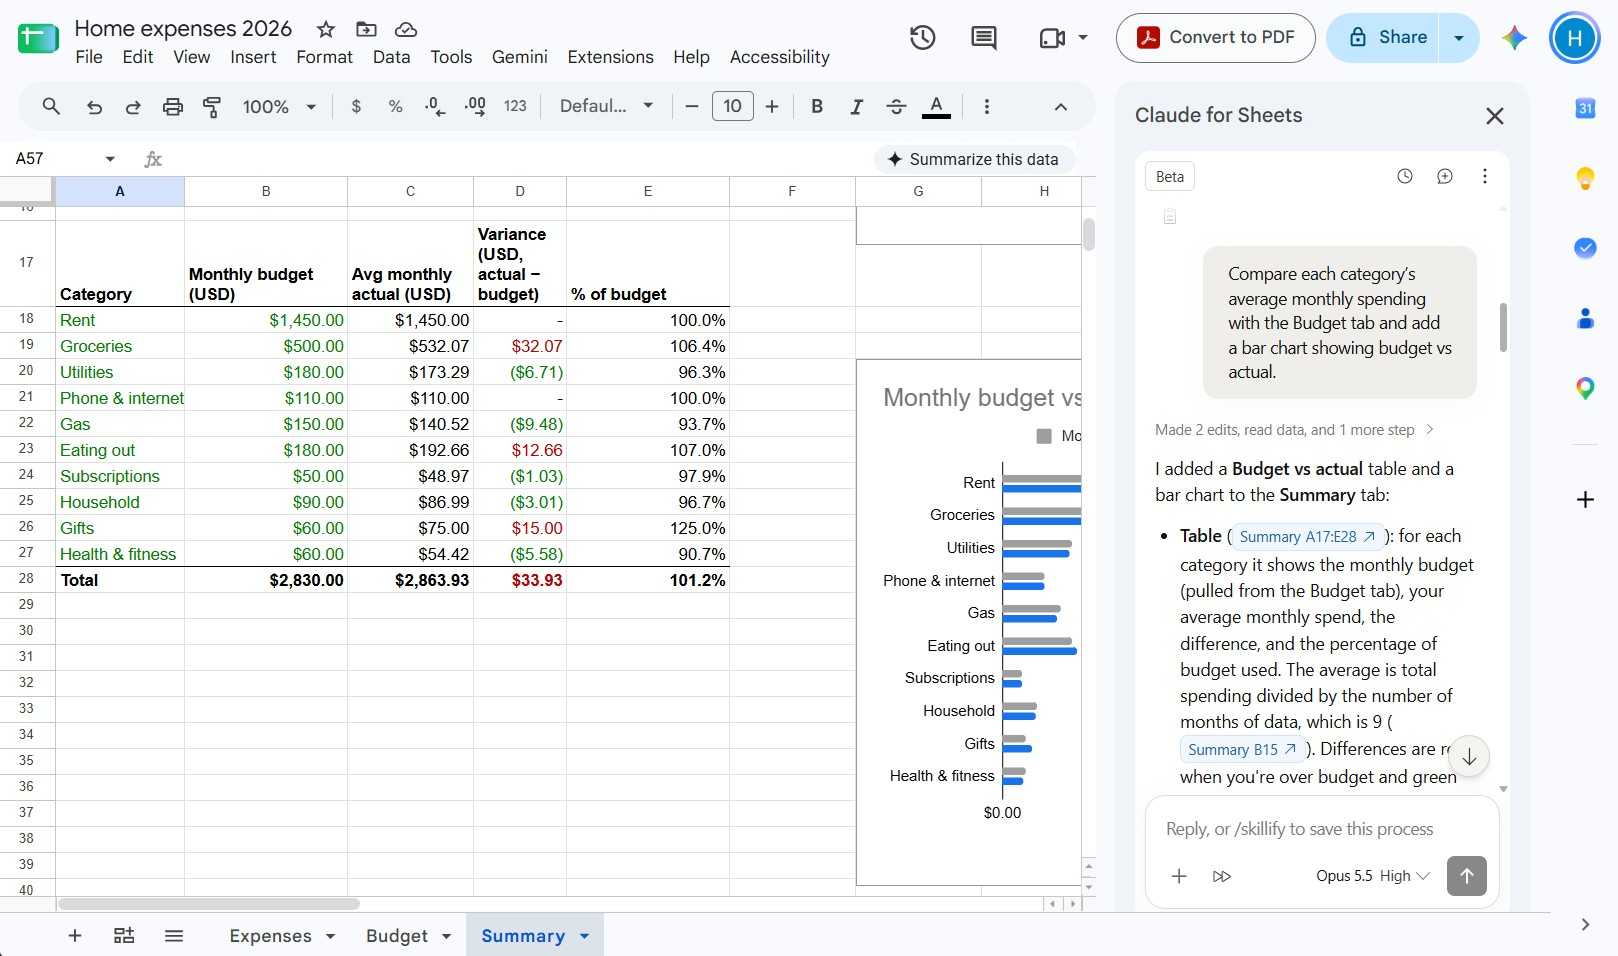The image size is (1618, 956).
Task: Toggle strikethrough formatting
Action: pos(896,106)
